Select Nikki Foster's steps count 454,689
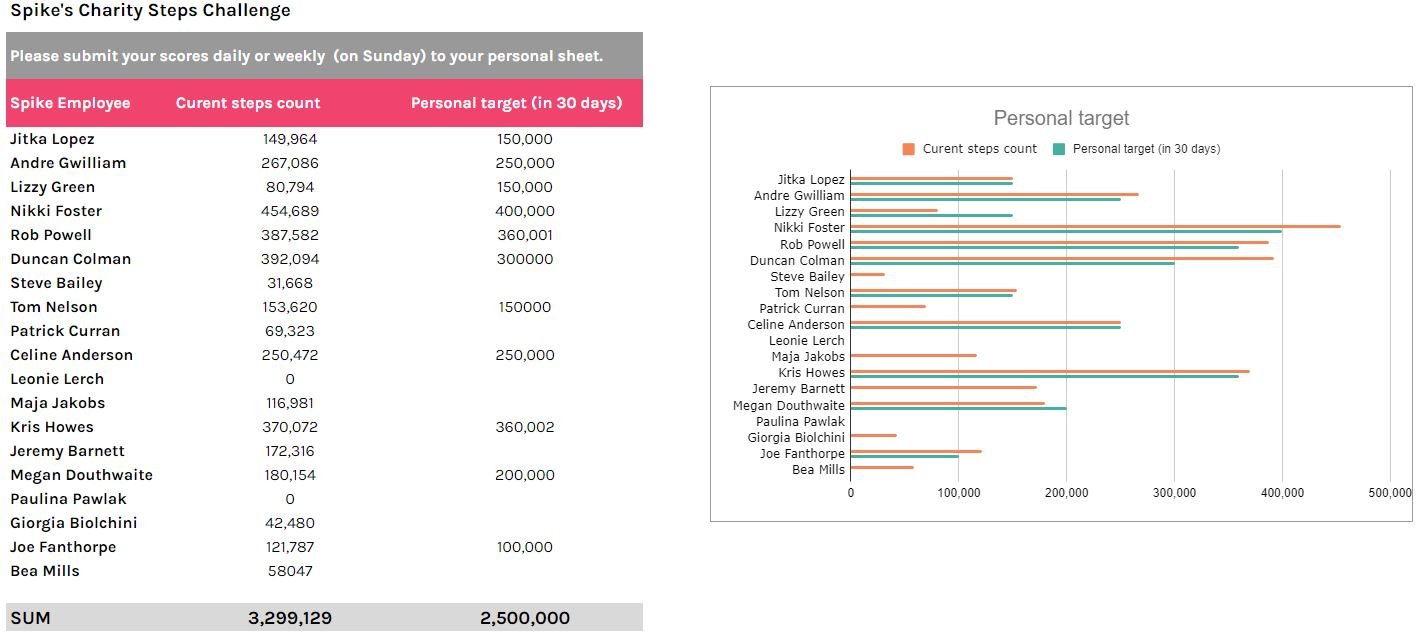 tap(290, 211)
